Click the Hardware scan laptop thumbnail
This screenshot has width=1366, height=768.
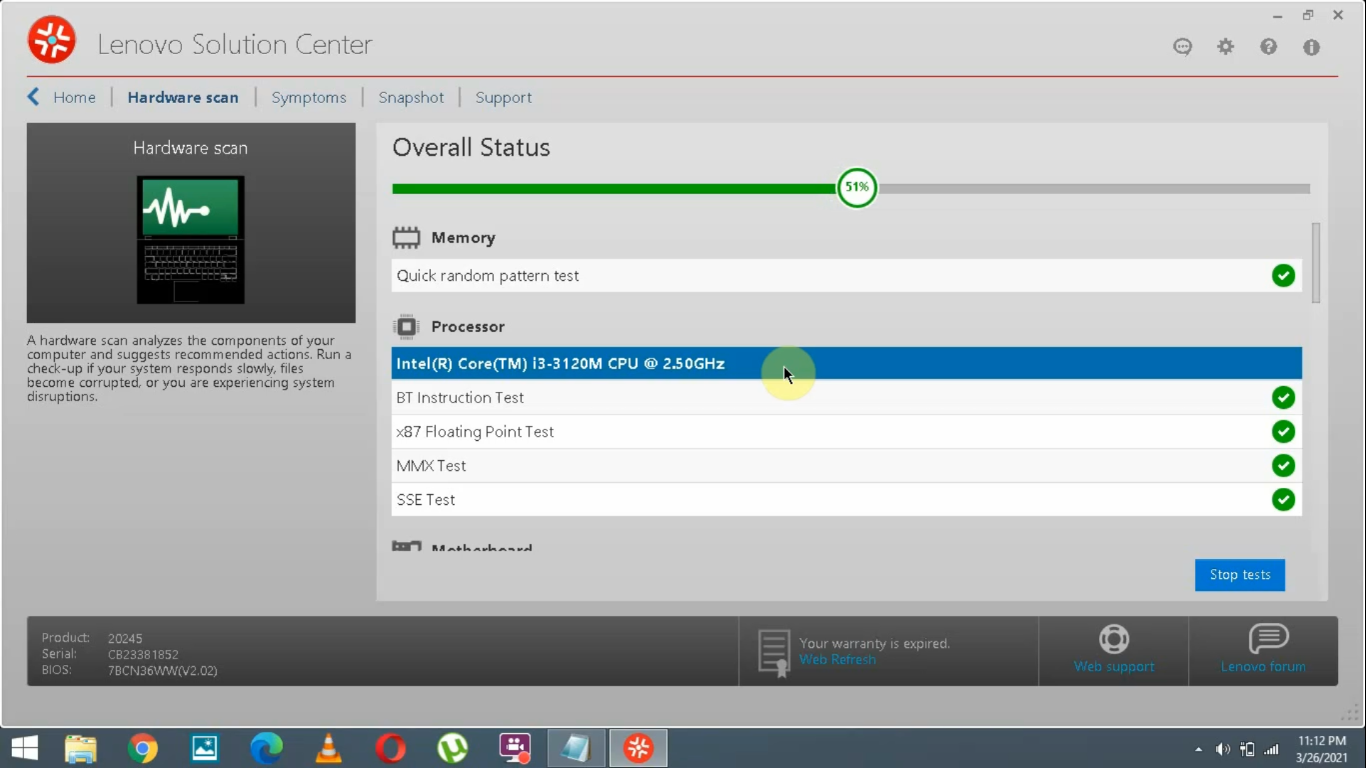click(x=191, y=240)
